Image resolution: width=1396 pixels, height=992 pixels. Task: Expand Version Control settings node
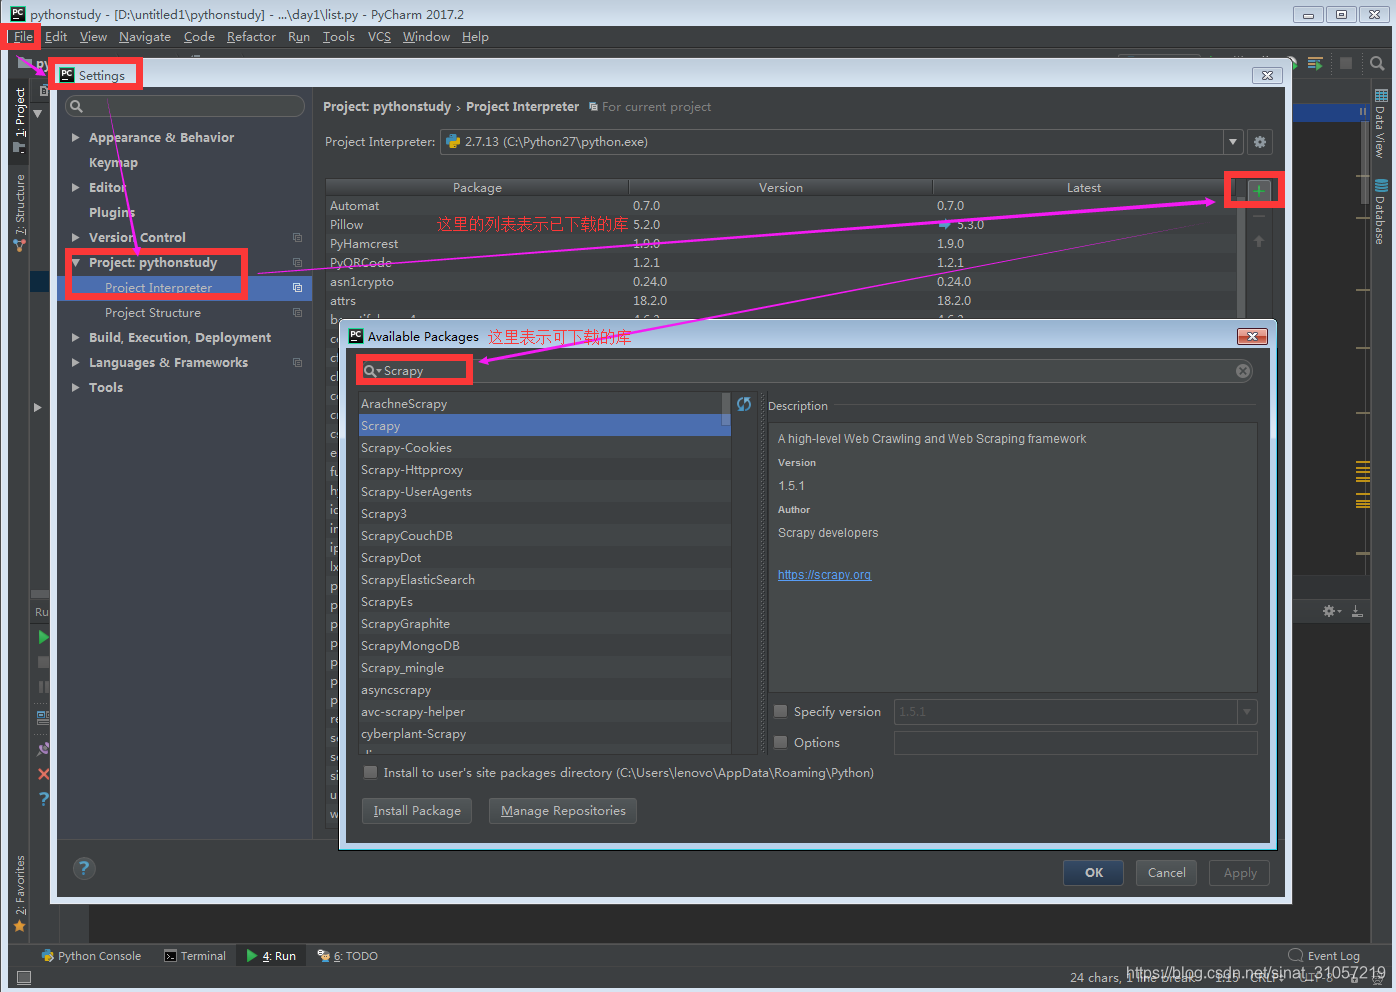click(x=75, y=237)
